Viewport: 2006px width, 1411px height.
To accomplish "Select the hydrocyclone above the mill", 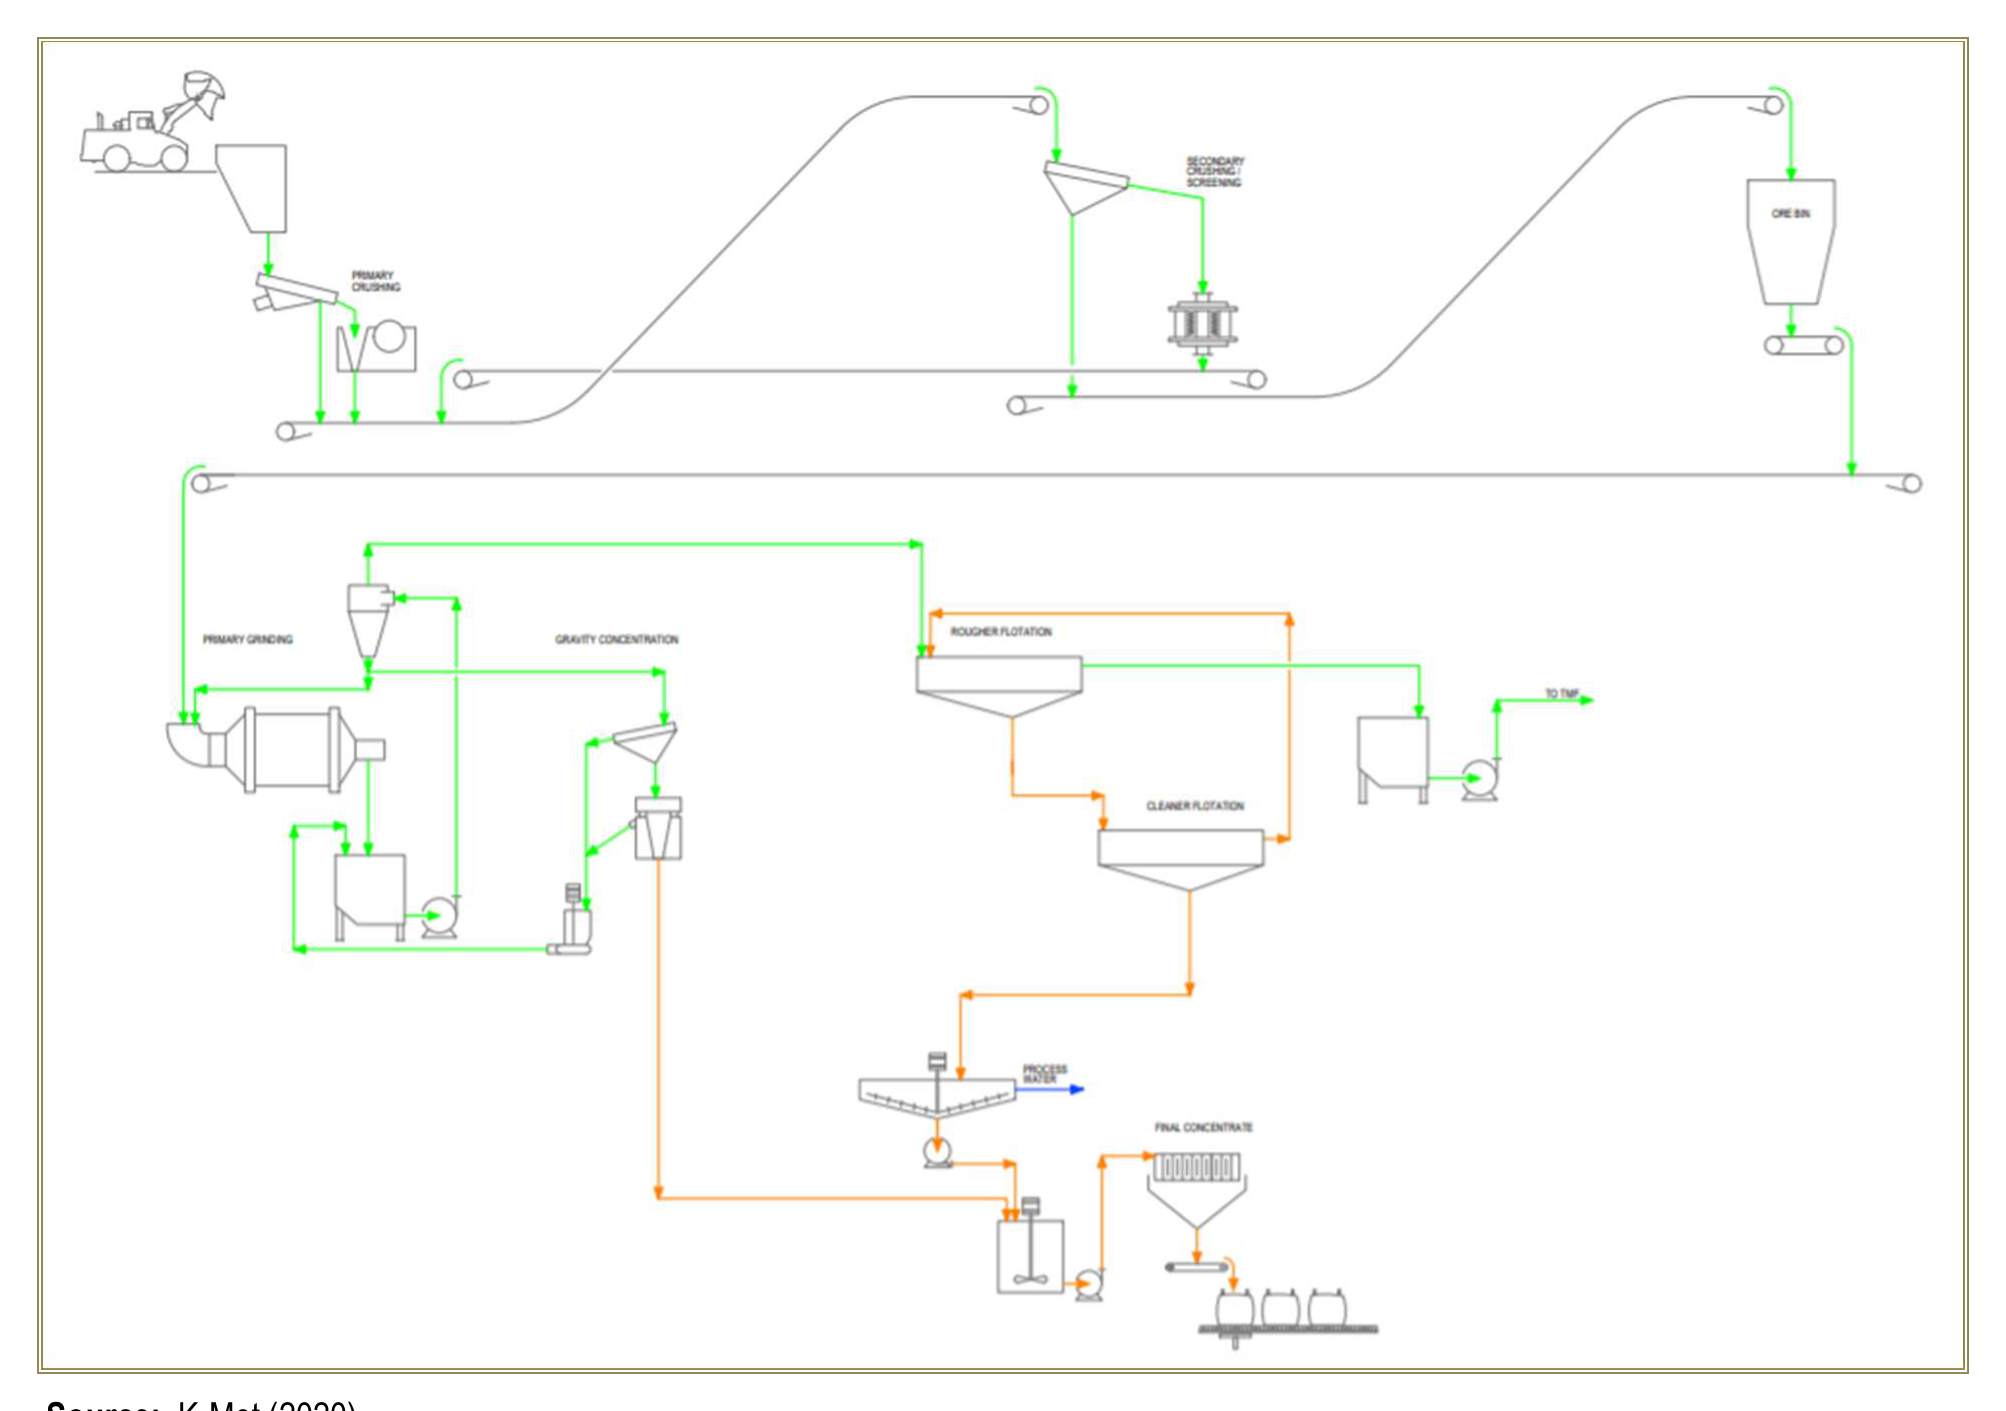I will 369,620.
